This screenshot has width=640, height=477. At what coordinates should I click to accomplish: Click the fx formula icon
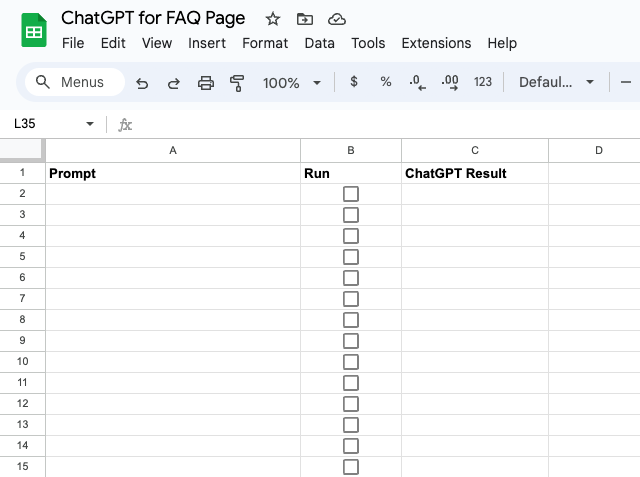[x=125, y=124]
